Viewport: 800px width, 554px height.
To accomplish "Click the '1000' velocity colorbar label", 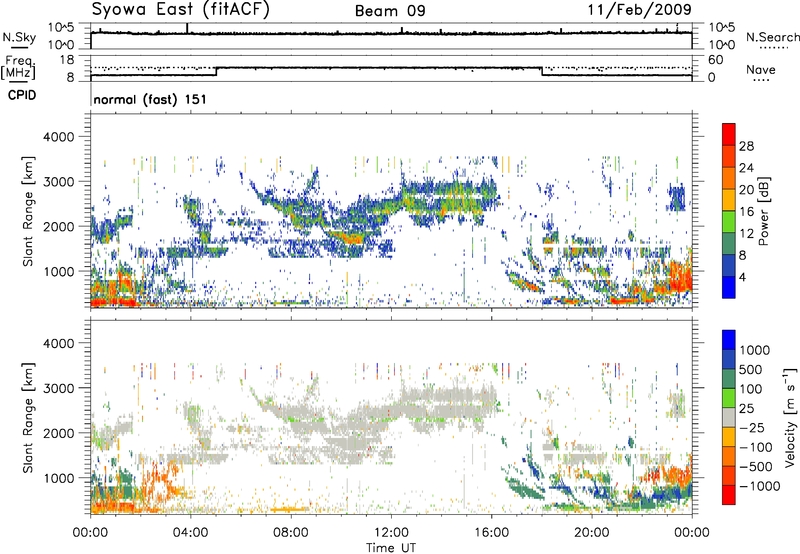I will [754, 350].
